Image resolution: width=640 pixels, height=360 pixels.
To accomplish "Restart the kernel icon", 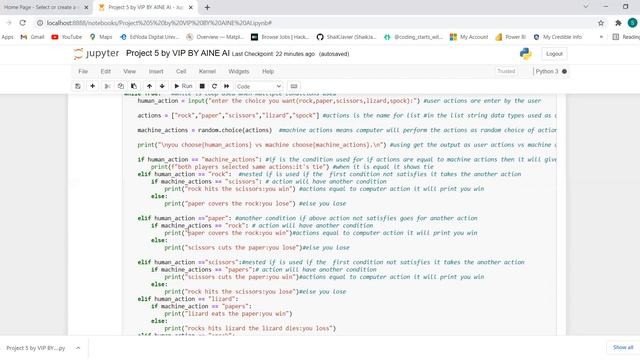I will tap(214, 86).
